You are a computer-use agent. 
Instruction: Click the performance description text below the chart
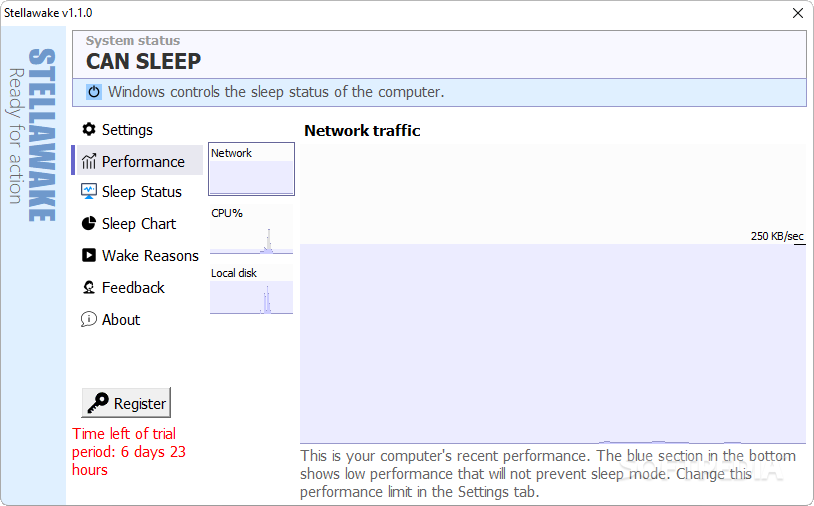(x=548, y=473)
